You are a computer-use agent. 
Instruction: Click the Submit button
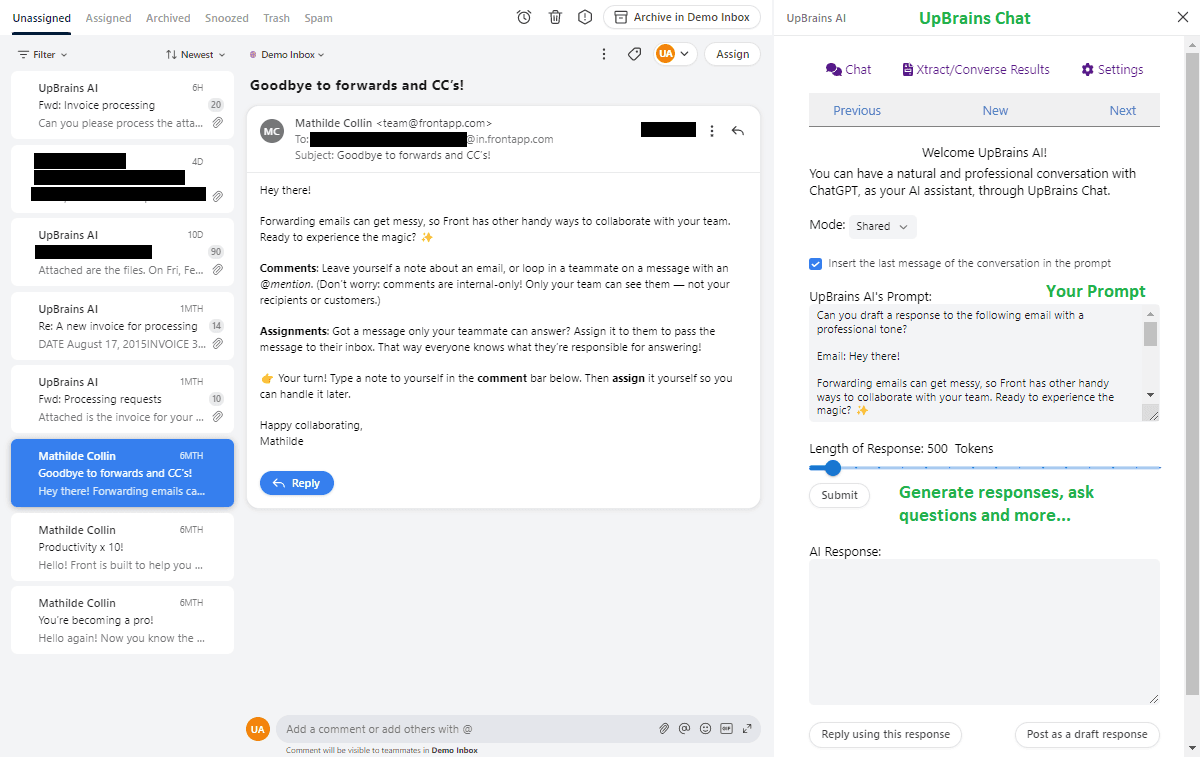(839, 495)
